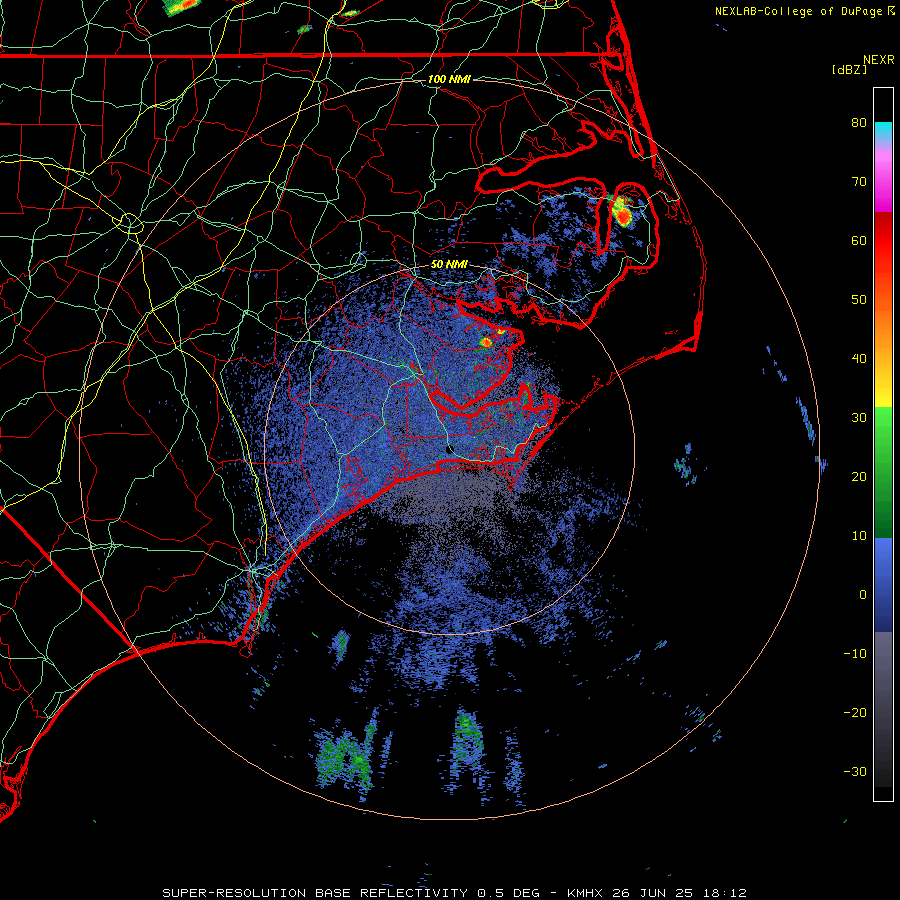Click the 60 dBZ scale label
The height and width of the screenshot is (900, 900).
pyautogui.click(x=859, y=241)
